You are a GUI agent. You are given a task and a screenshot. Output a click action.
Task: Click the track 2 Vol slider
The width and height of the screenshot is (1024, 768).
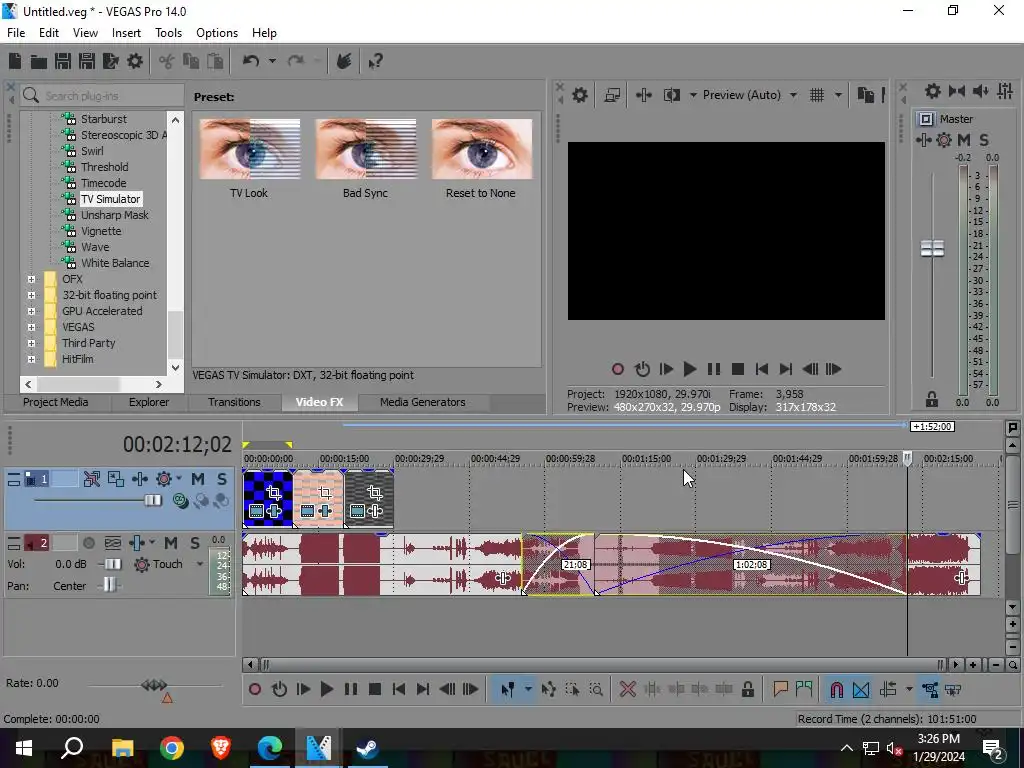[x=113, y=564]
